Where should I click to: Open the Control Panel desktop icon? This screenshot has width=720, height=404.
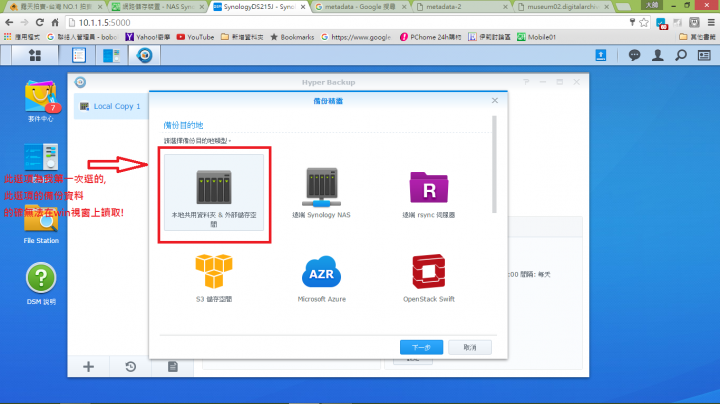pos(40,158)
